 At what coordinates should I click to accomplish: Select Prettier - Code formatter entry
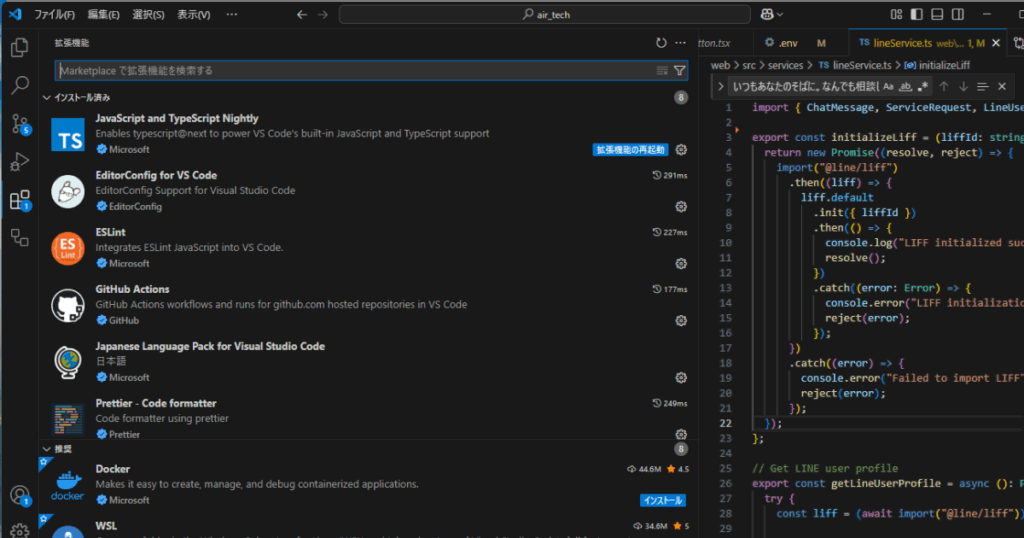[x=369, y=419]
